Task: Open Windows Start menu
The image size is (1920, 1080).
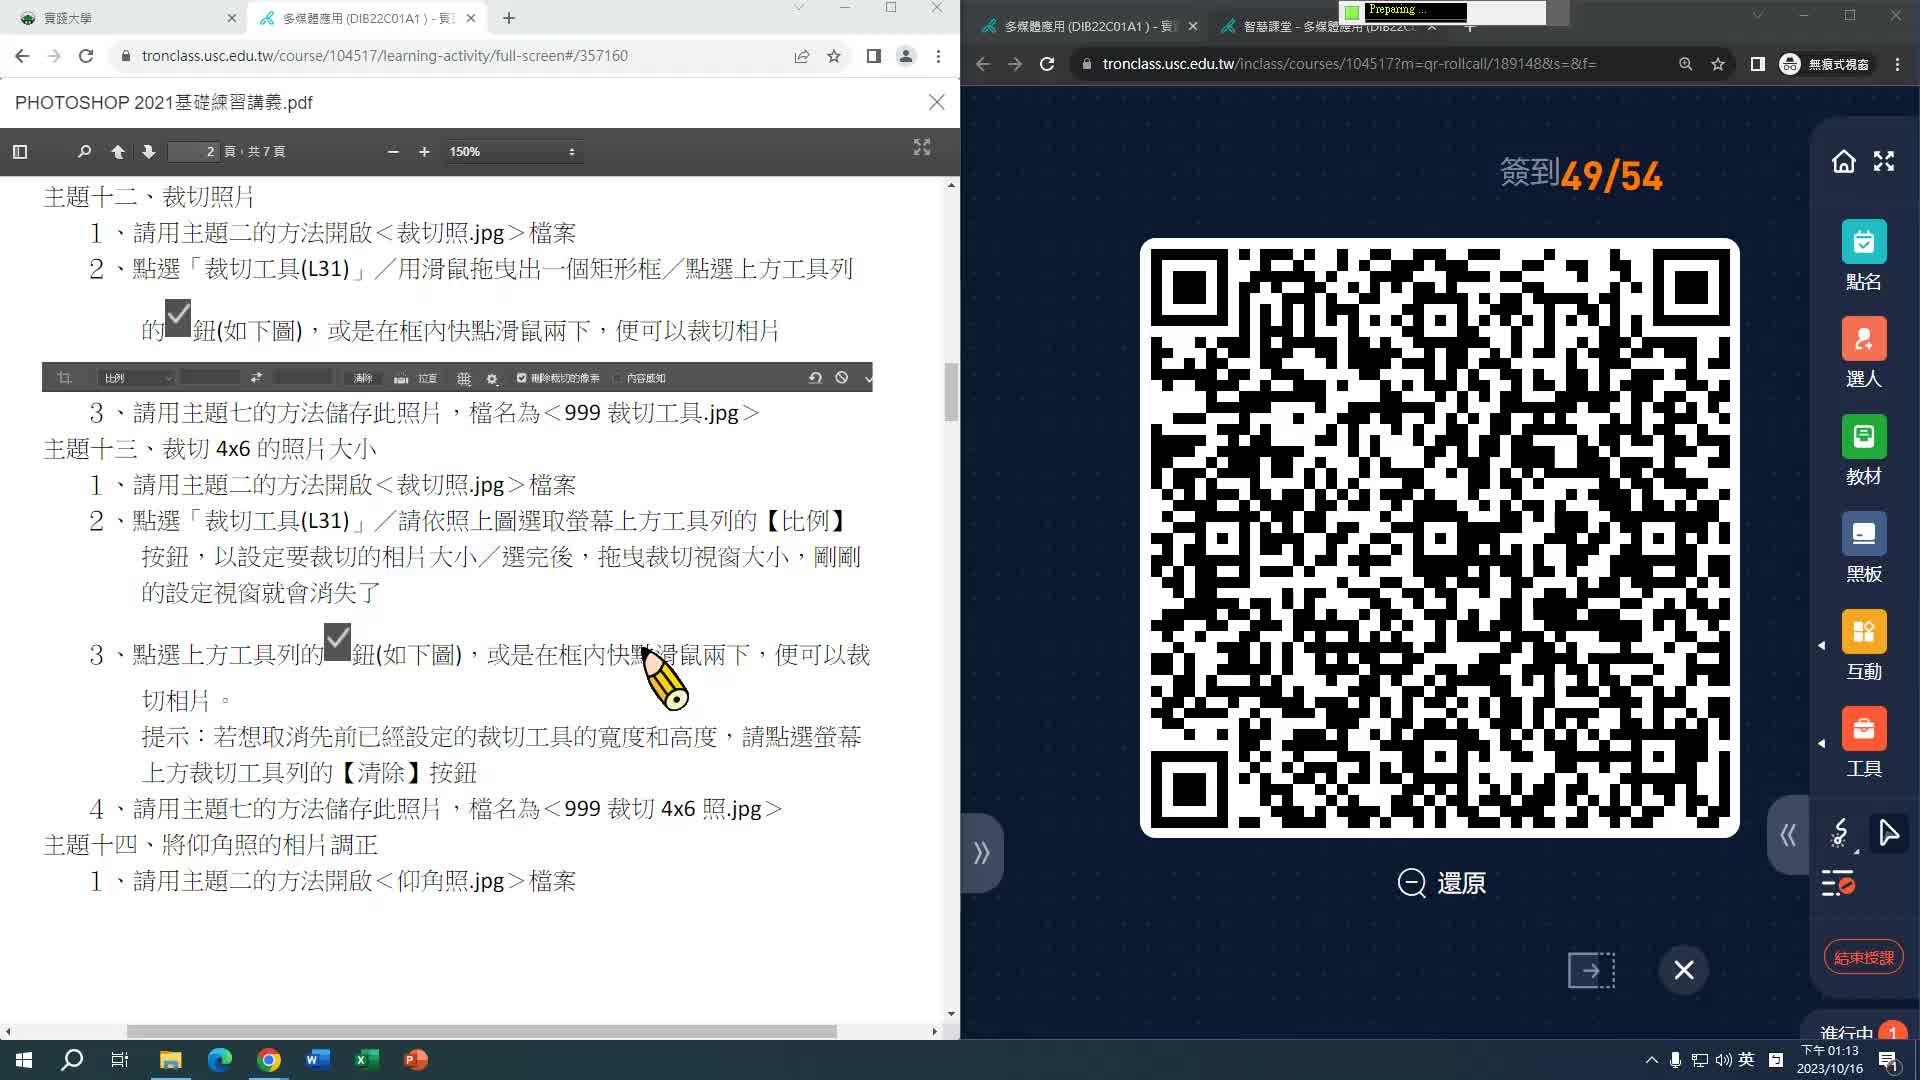Action: pos(24,1060)
